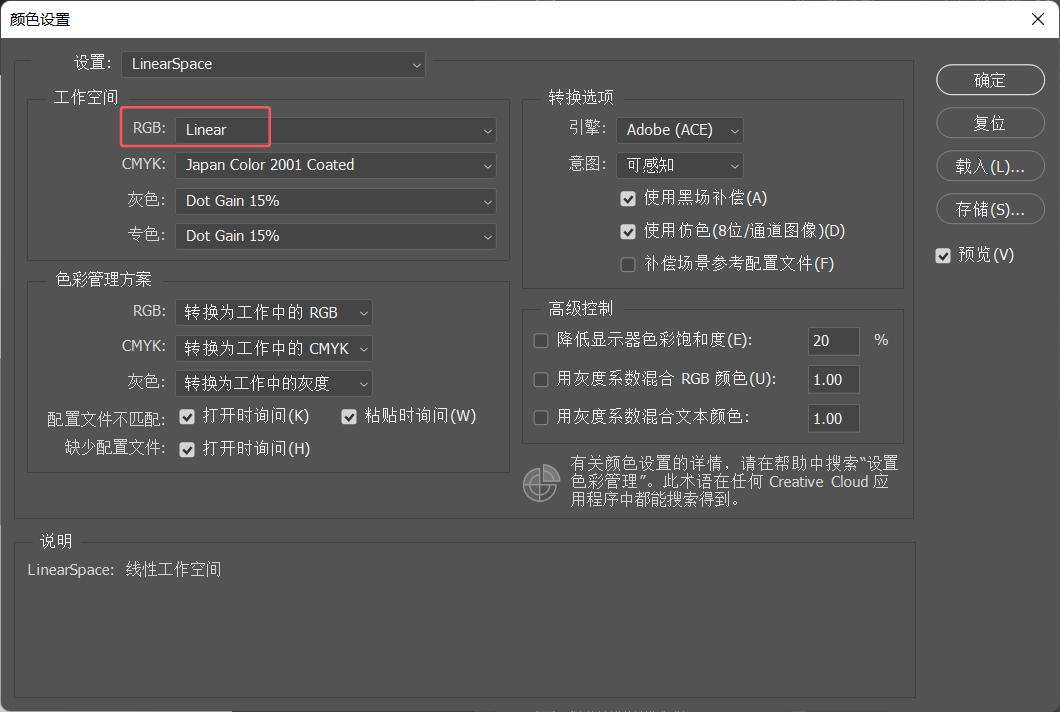Click the 复位 button

(x=990, y=123)
